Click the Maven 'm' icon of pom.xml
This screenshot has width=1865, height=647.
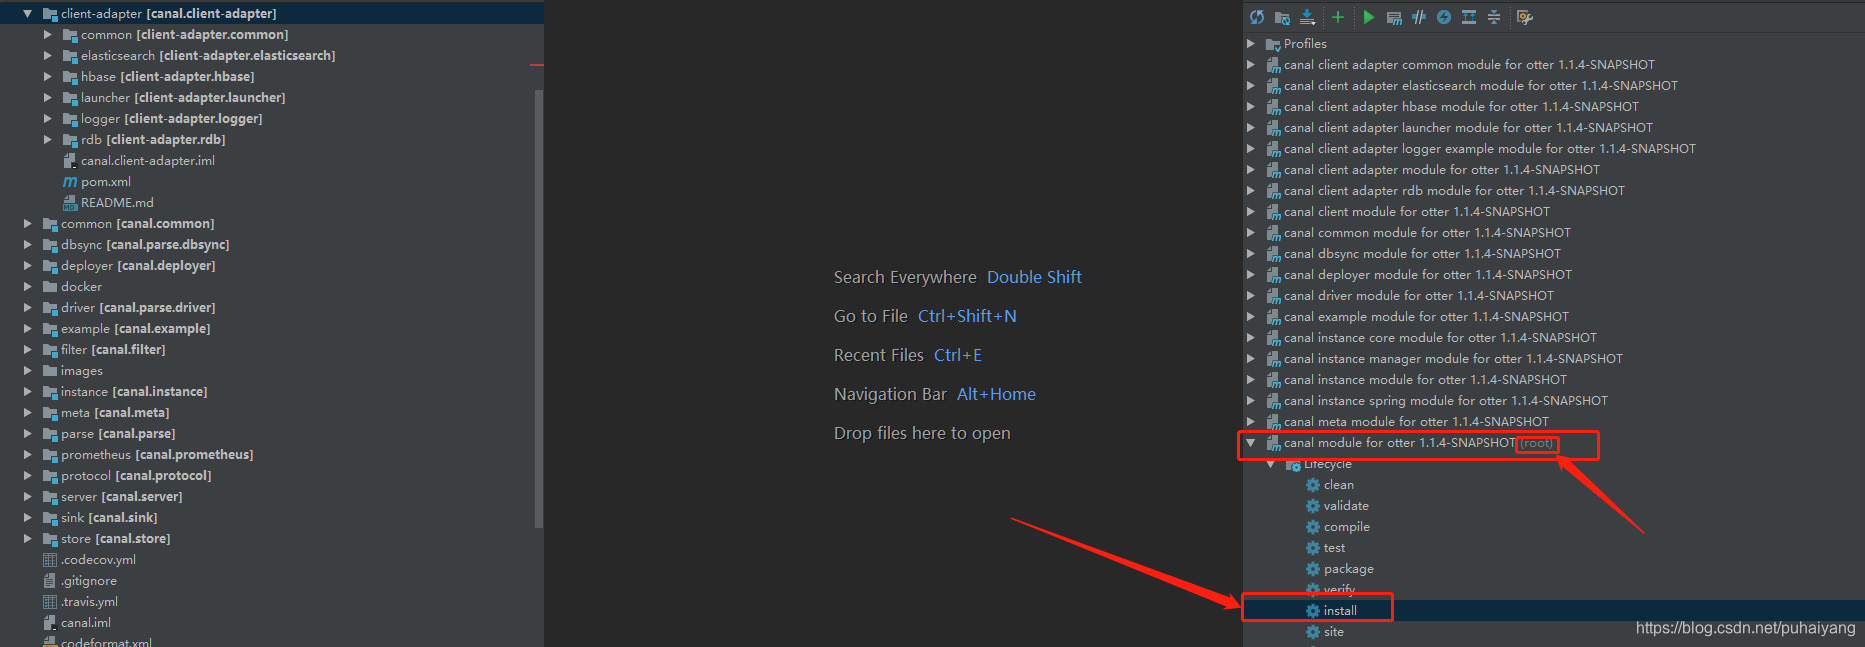[70, 182]
